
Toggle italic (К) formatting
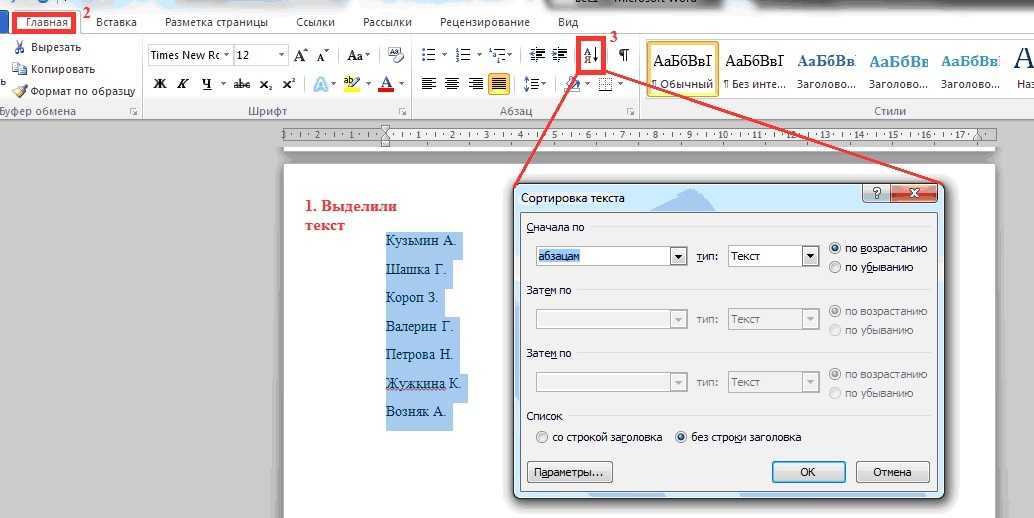click(183, 84)
